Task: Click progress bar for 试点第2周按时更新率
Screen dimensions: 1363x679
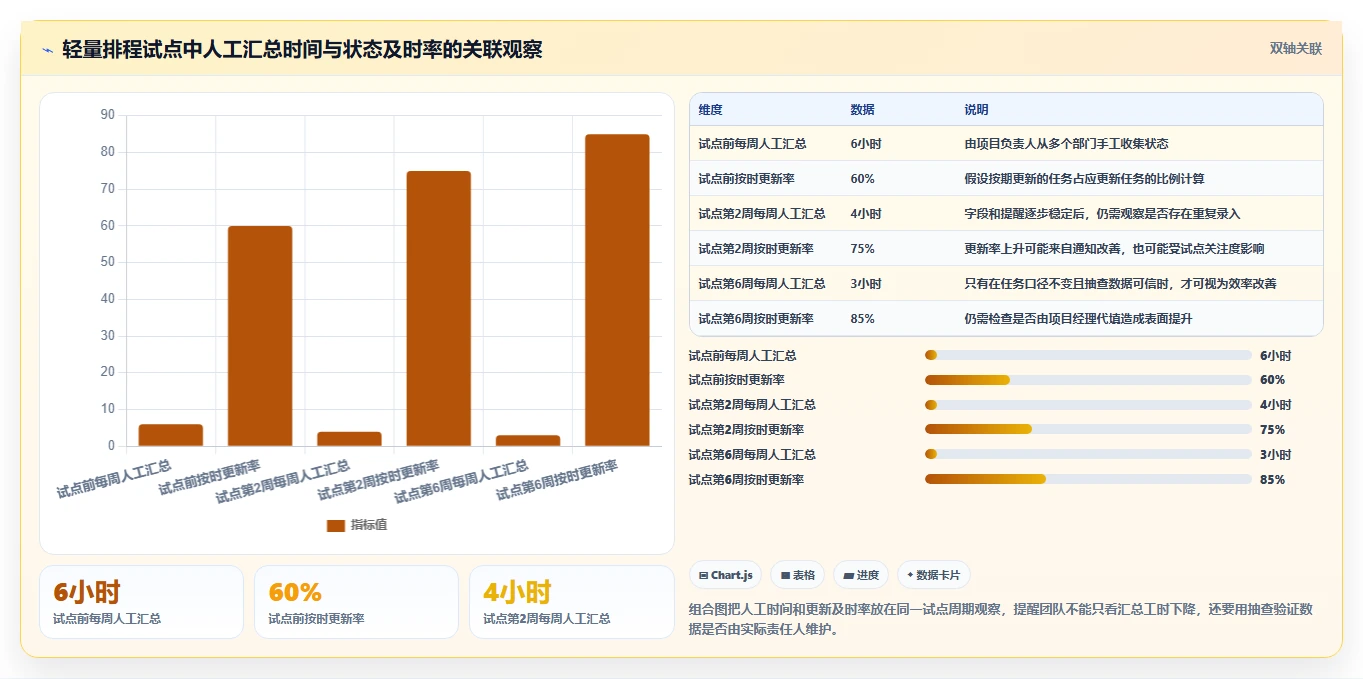Action: [1088, 429]
